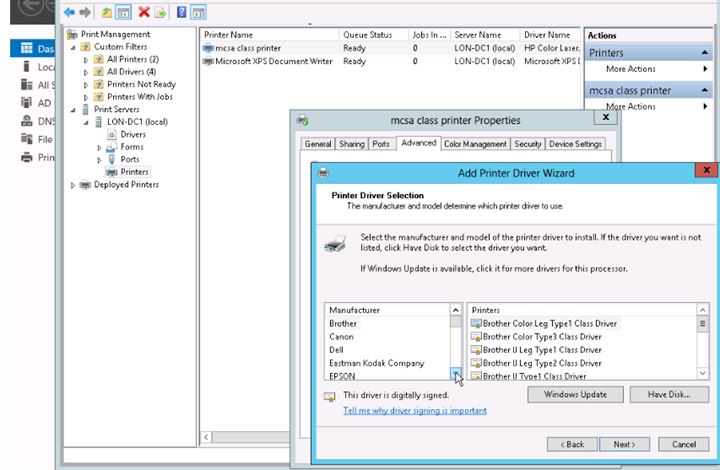Select the Drivers node under LON-DC1
The width and height of the screenshot is (720, 470).
(x=132, y=134)
